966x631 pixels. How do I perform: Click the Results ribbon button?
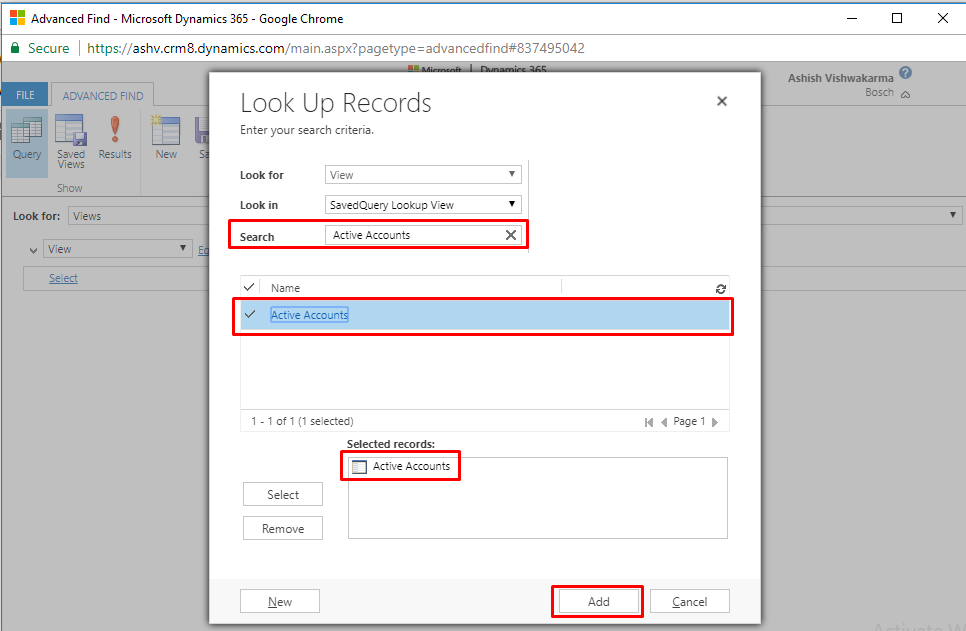115,138
